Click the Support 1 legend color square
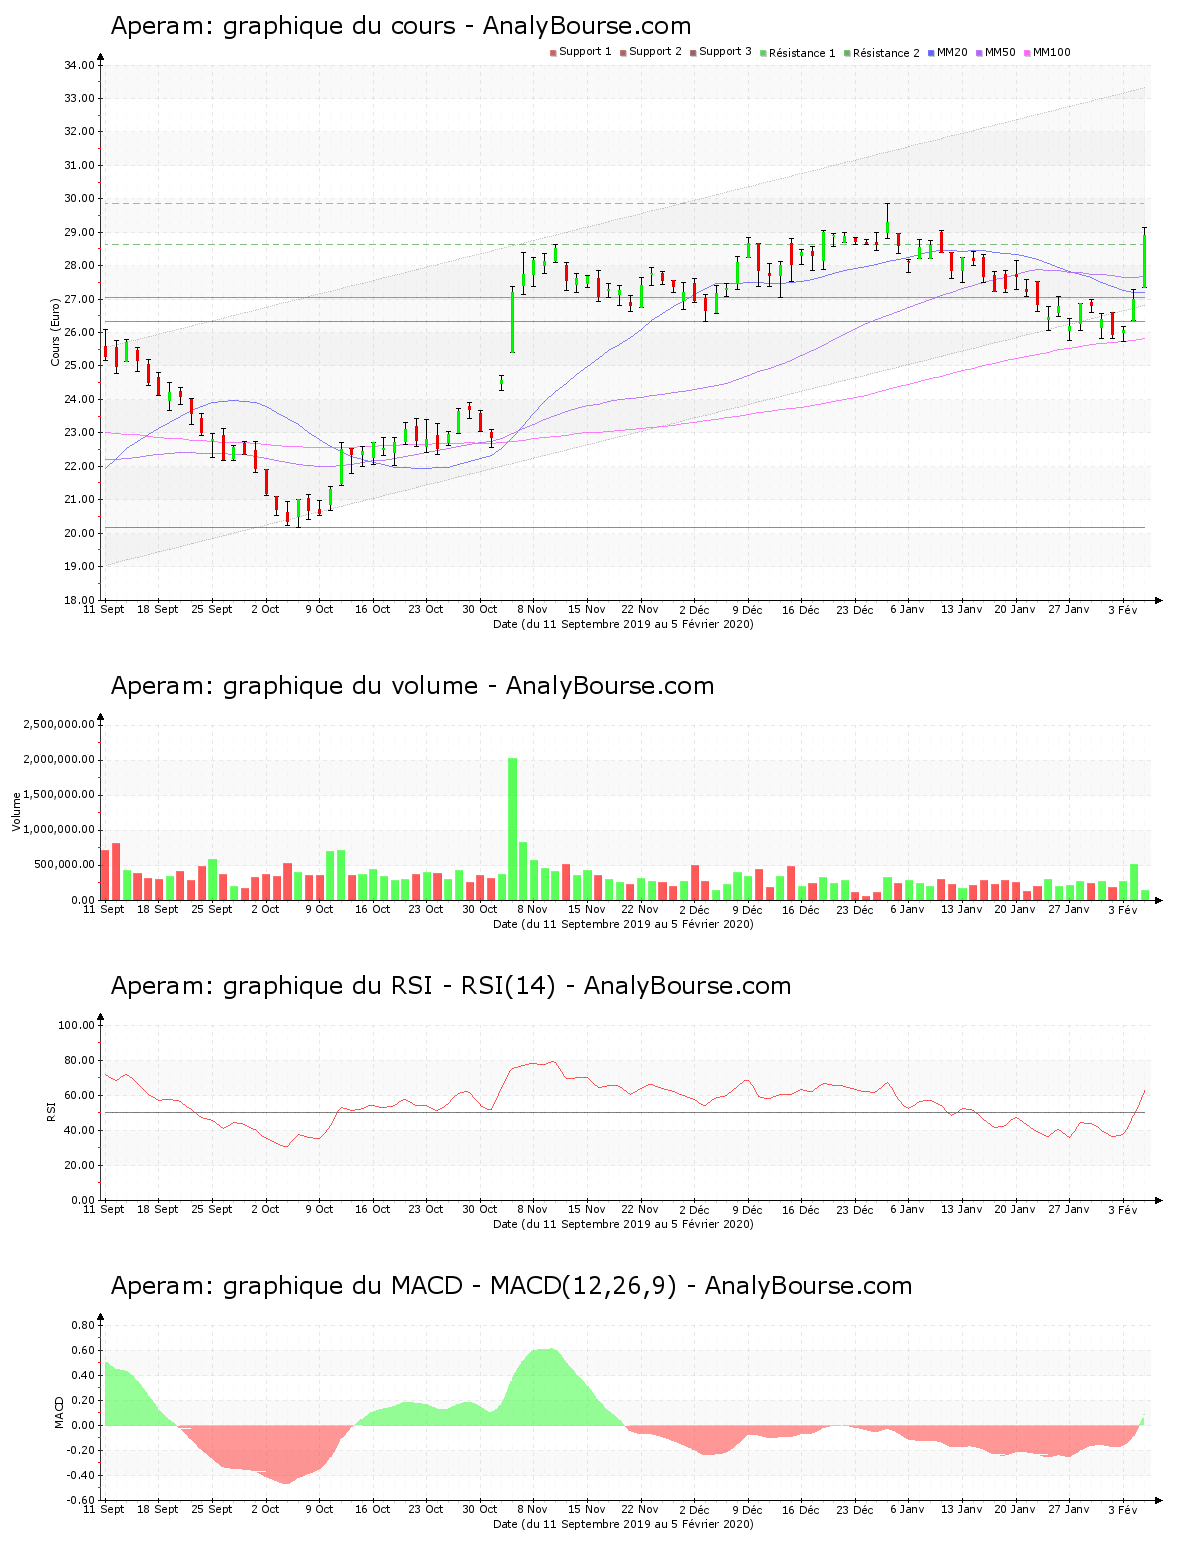The height and width of the screenshot is (1550, 1200). [553, 53]
